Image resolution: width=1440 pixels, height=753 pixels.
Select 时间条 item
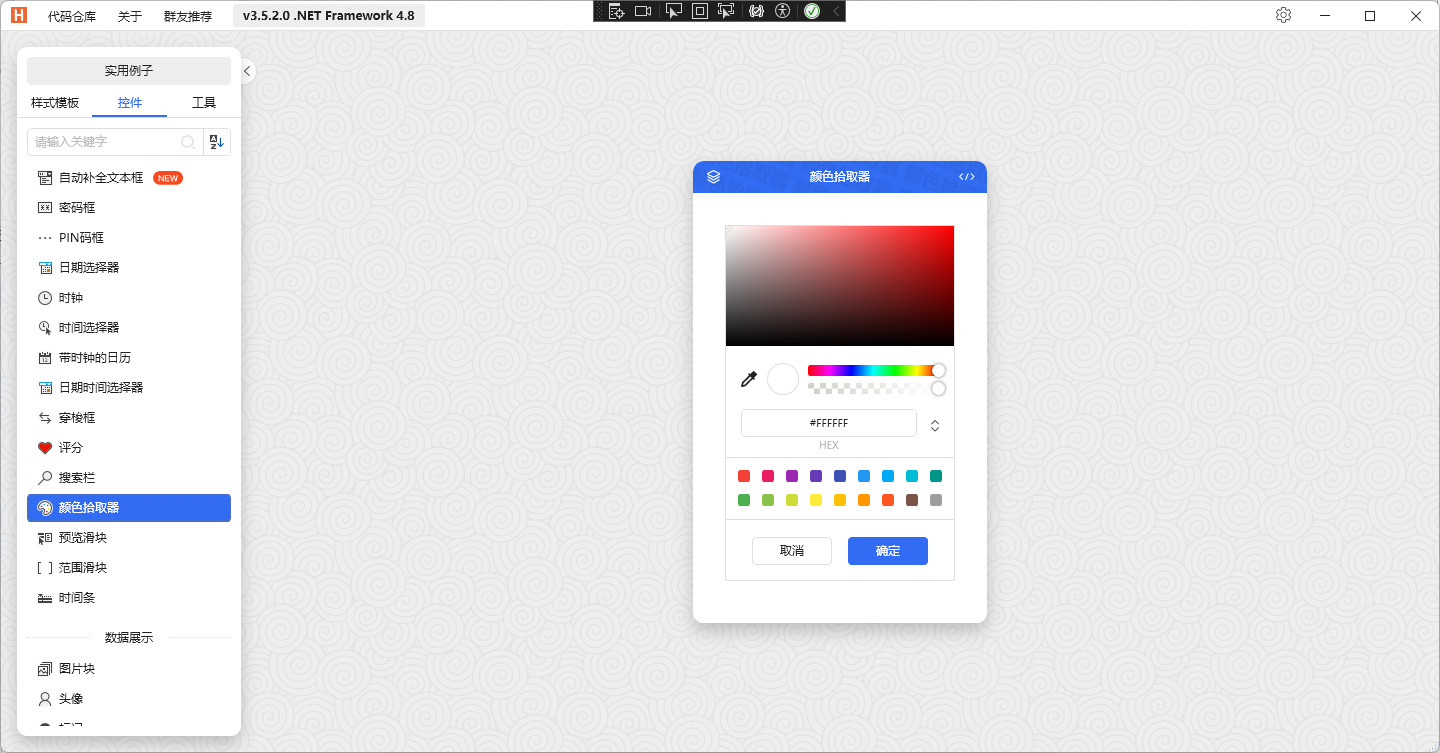click(129, 598)
